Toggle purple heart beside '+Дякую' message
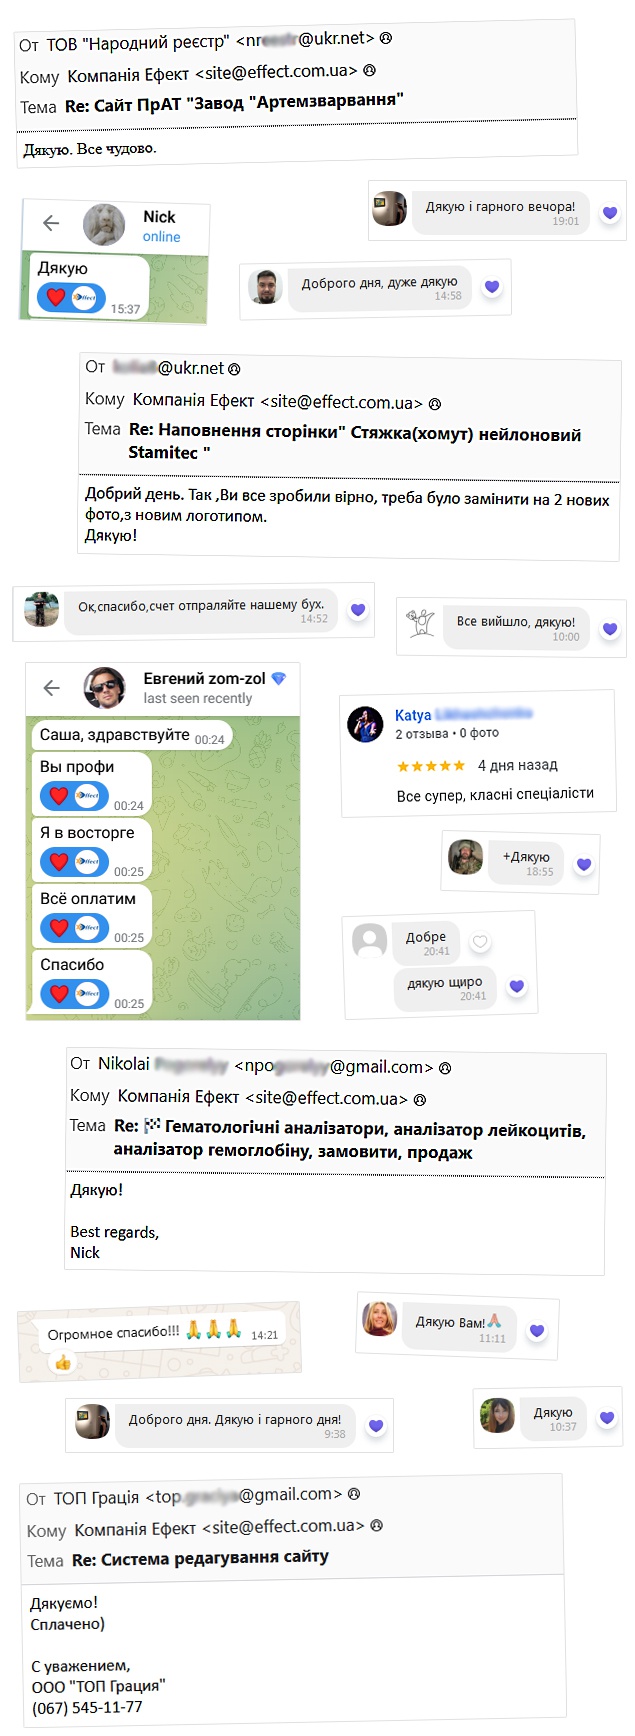Screen dimensions: 635x1736 pos(584,864)
